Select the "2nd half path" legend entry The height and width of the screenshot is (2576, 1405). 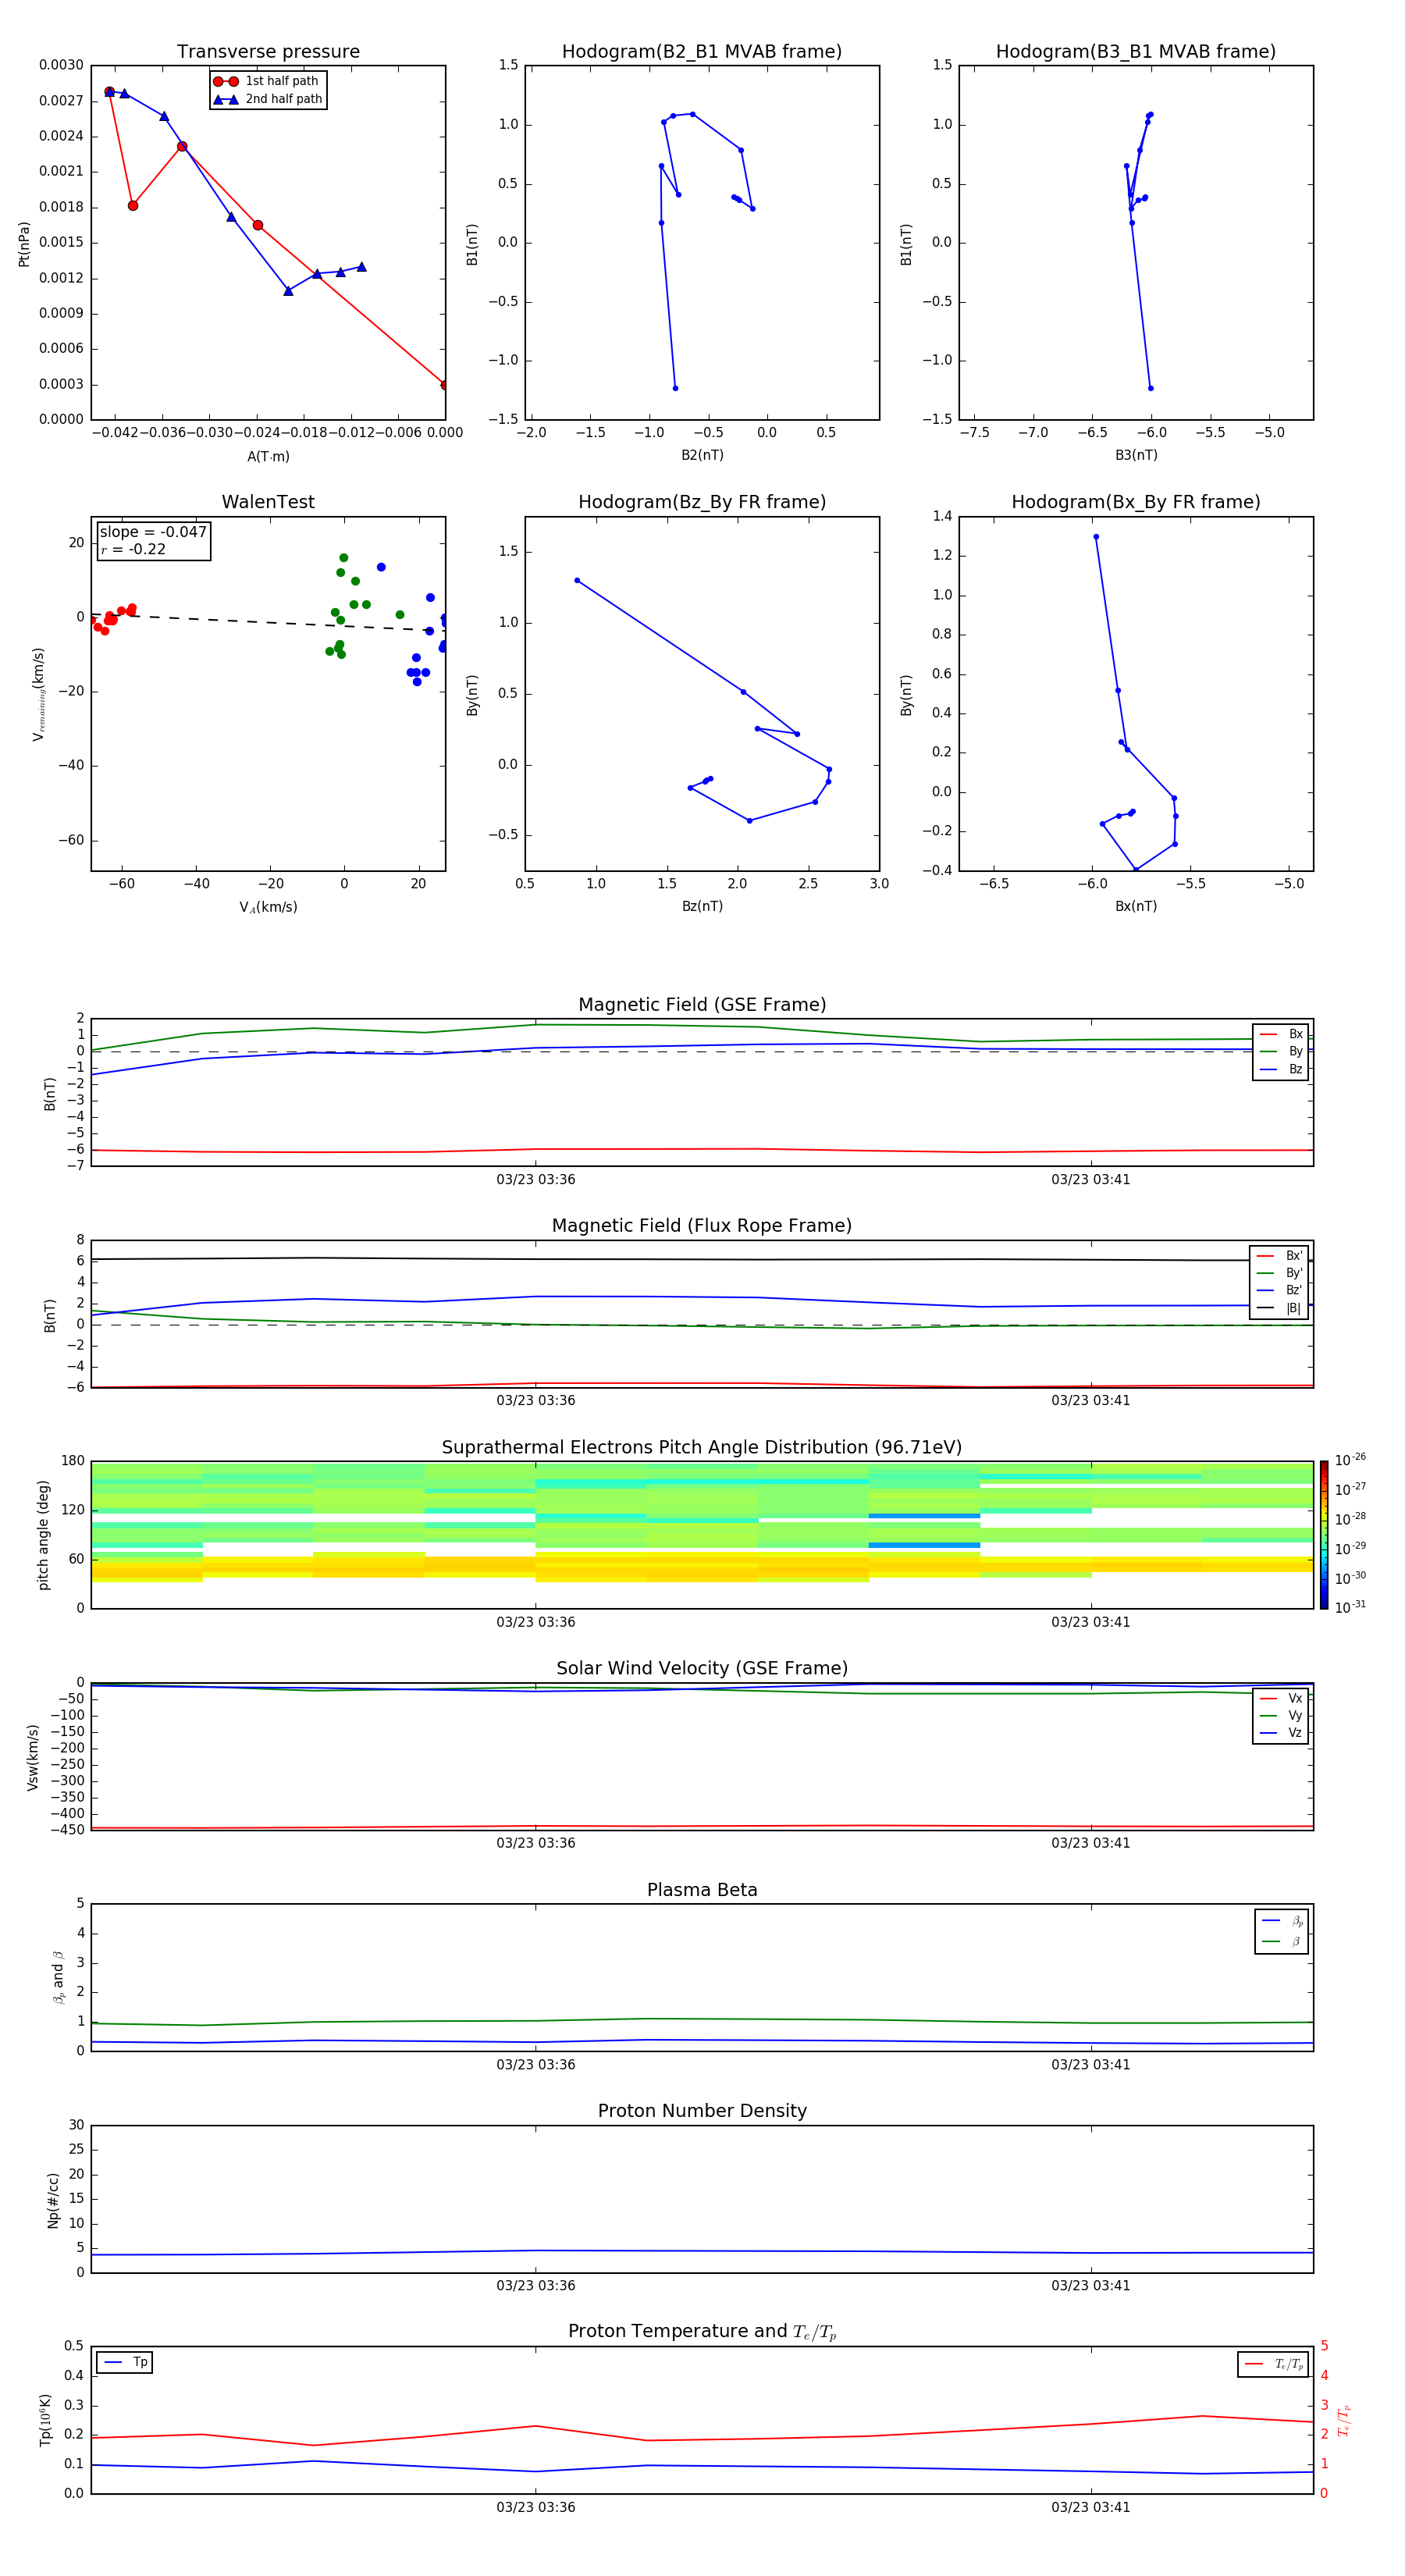tap(268, 99)
